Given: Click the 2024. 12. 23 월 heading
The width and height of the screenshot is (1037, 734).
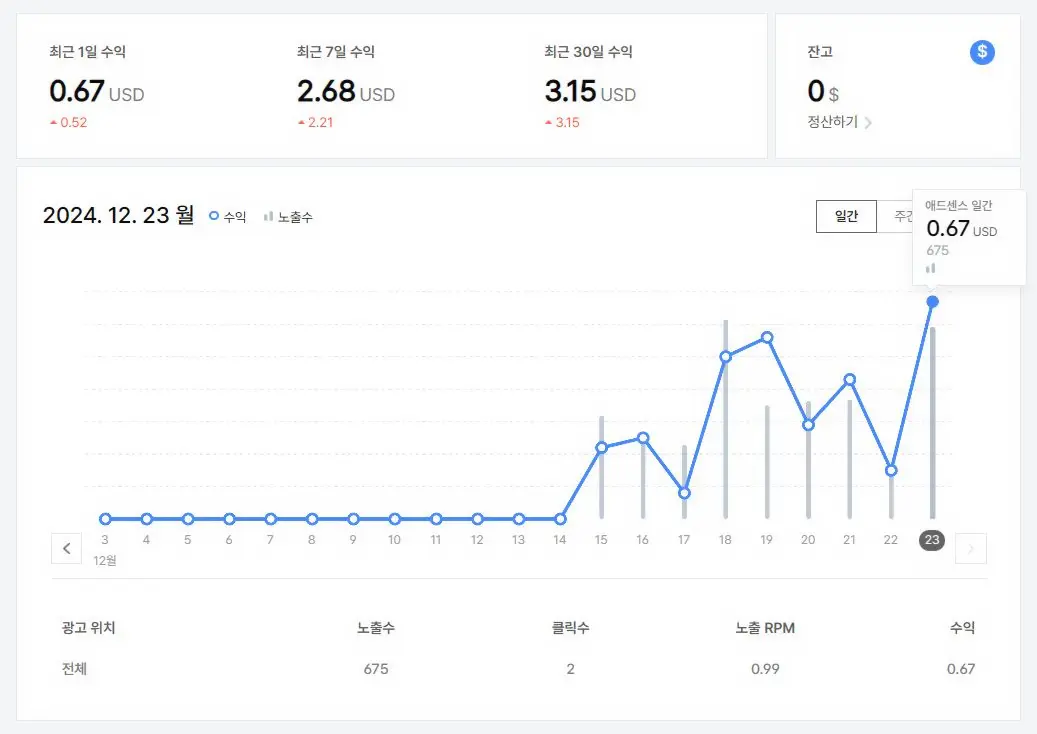Looking at the screenshot, I should (117, 215).
